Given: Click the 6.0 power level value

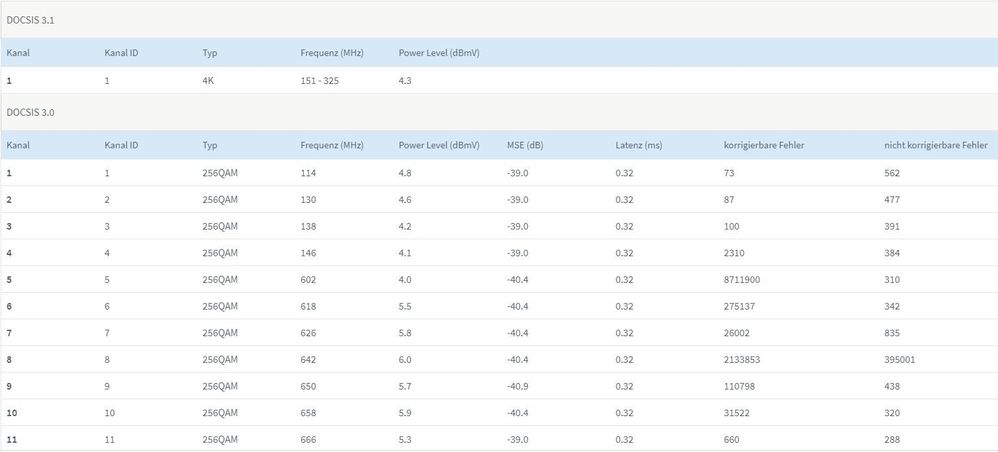Looking at the screenshot, I should point(405,359).
